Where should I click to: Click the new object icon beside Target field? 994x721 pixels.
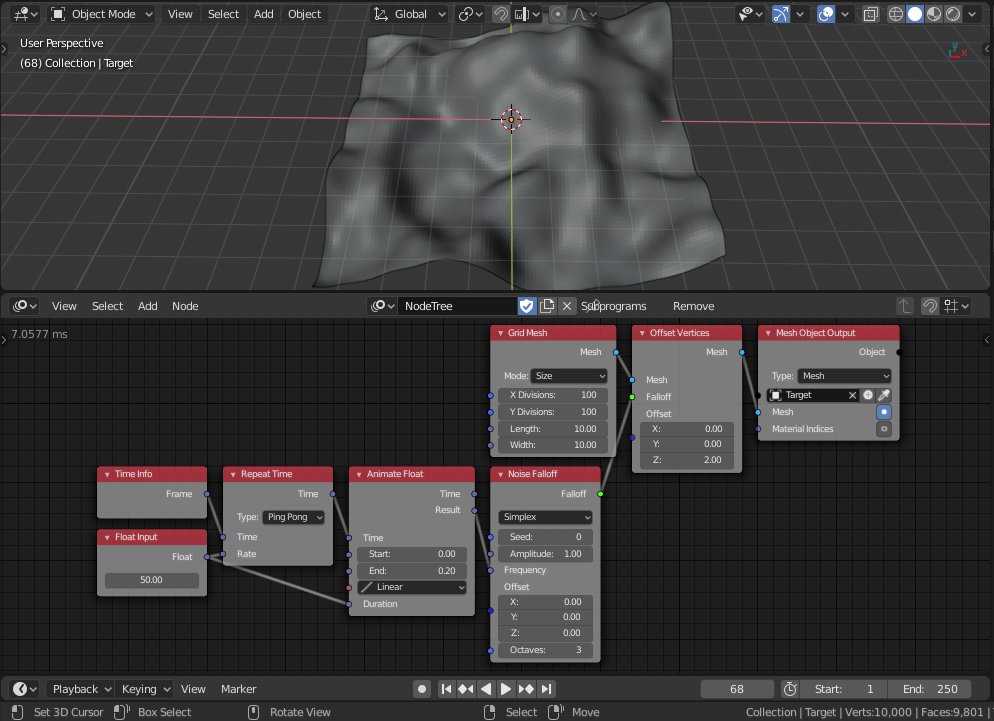pyautogui.click(x=867, y=395)
